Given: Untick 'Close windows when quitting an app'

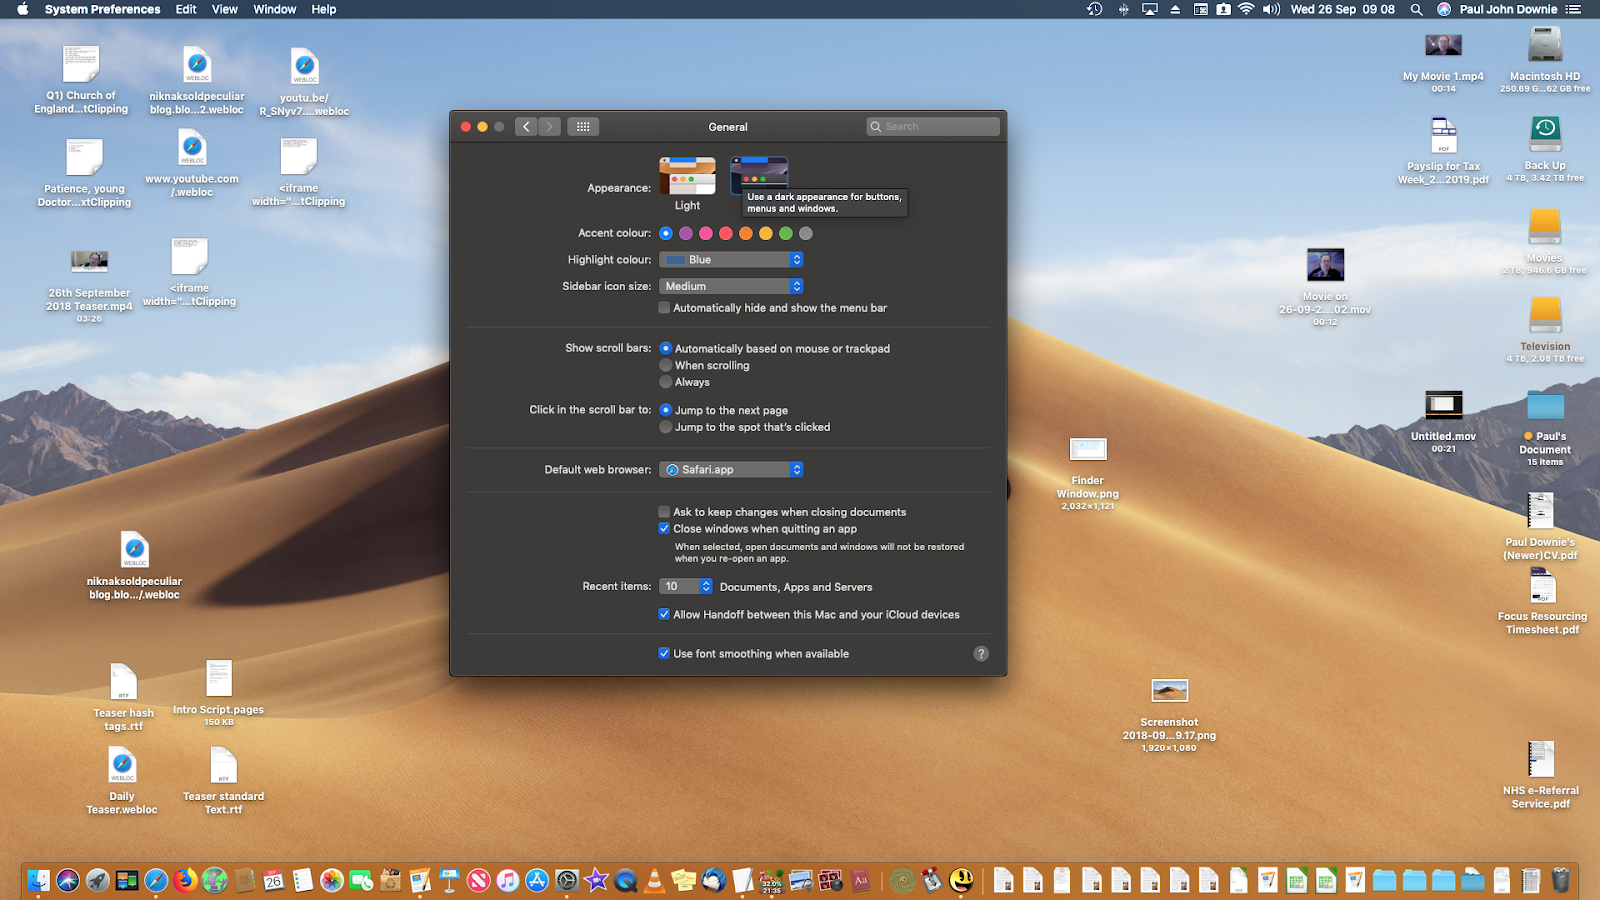Looking at the screenshot, I should [664, 529].
